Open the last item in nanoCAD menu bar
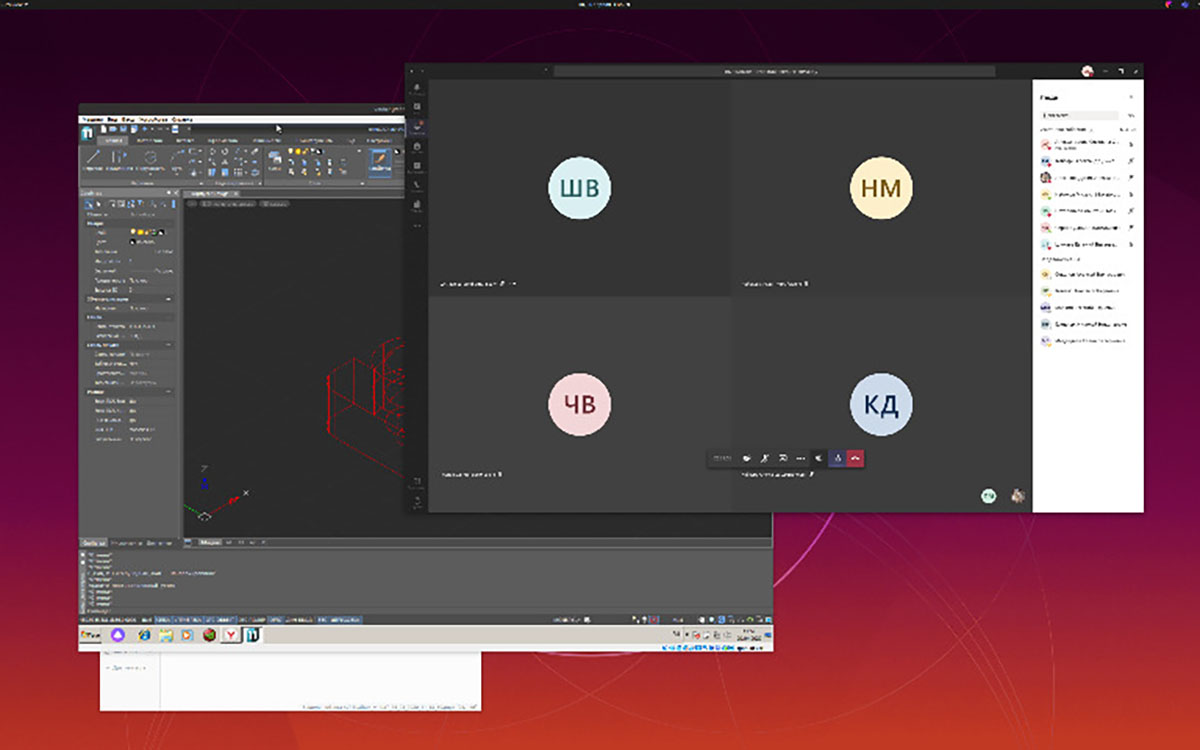 pyautogui.click(x=181, y=120)
